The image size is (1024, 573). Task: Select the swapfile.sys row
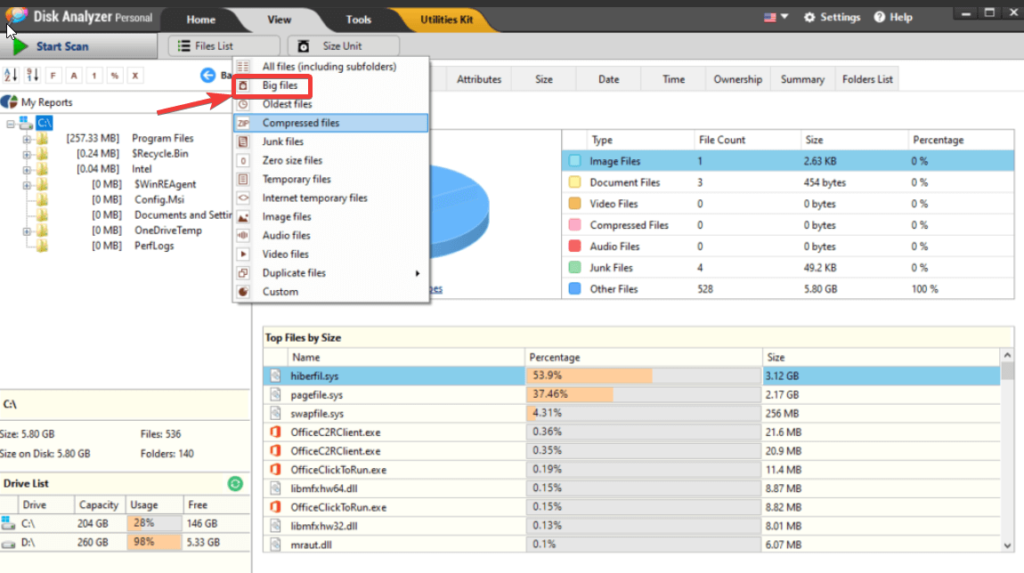[632, 414]
